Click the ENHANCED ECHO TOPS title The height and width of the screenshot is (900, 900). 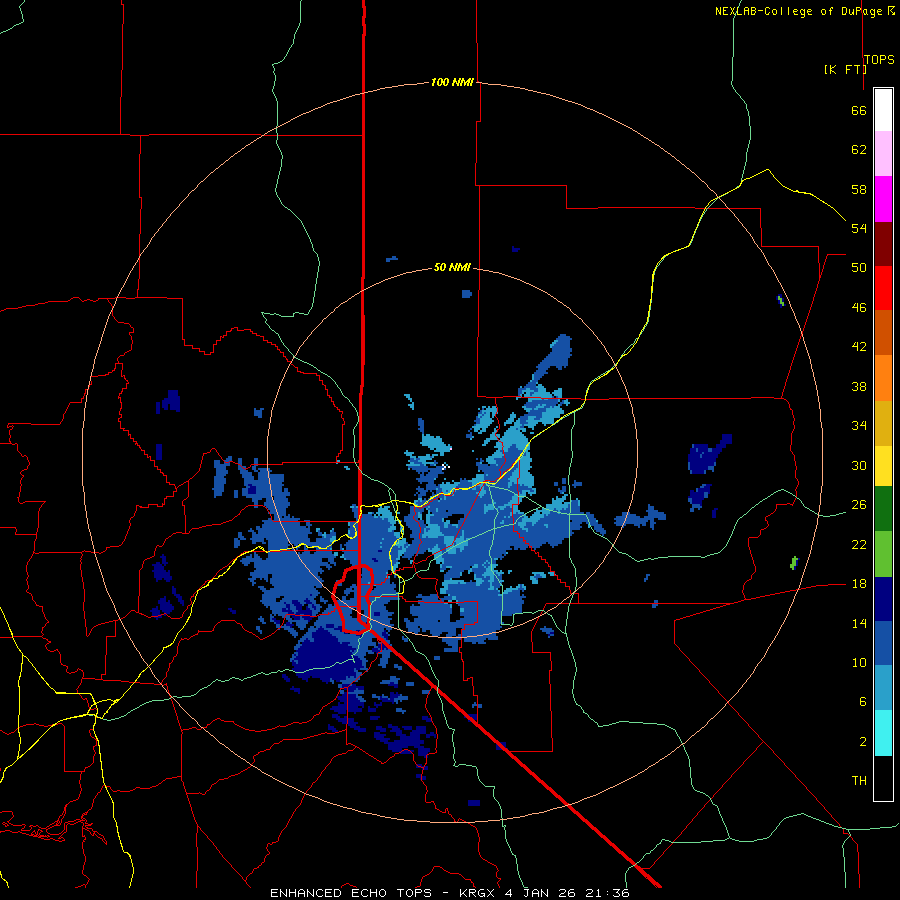[x=351, y=893]
